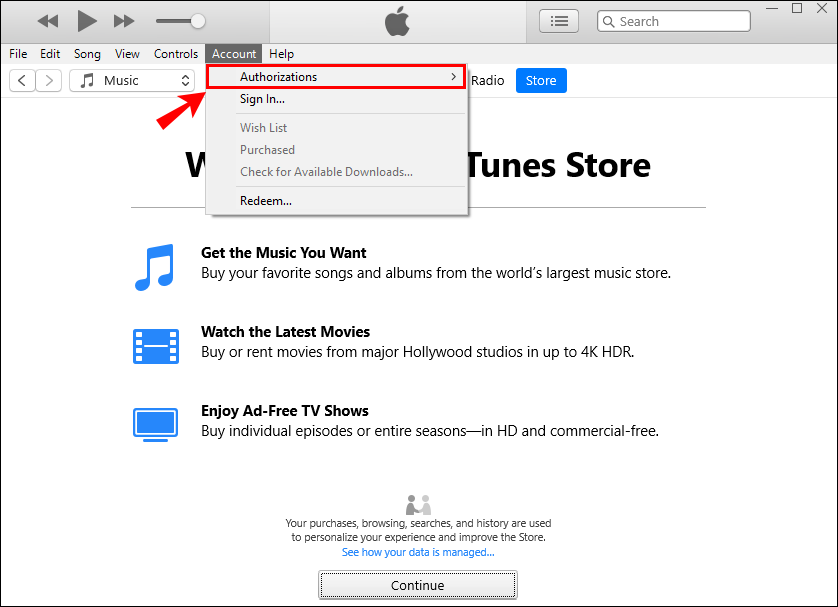Image resolution: width=838 pixels, height=607 pixels.
Task: Open the Music media picker dropdown
Action: (132, 81)
